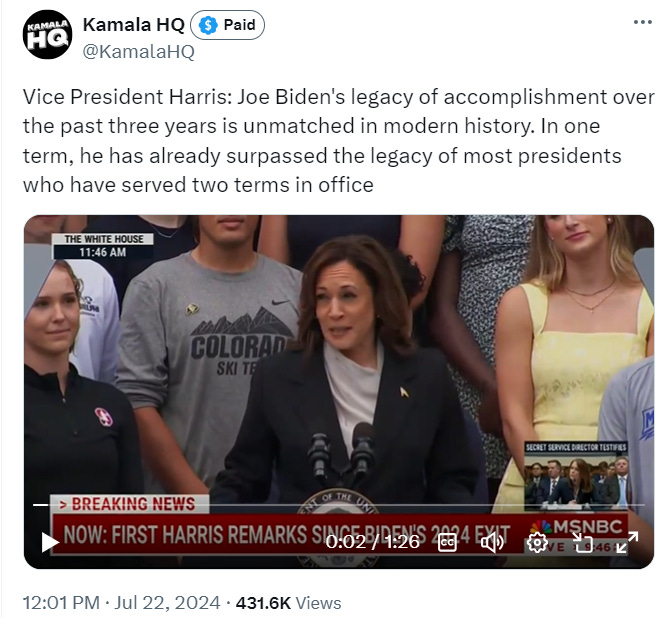Image resolution: width=657 pixels, height=618 pixels.
Task: Enable picture-in-picture mode icon
Action: click(582, 543)
